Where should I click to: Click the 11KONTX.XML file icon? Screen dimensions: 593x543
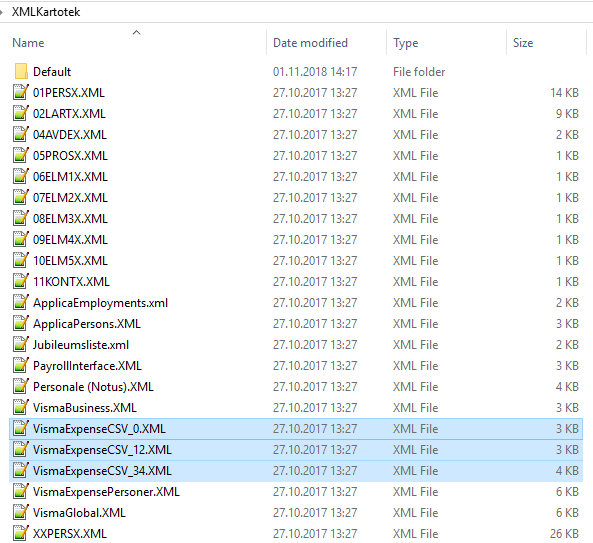click(x=21, y=281)
